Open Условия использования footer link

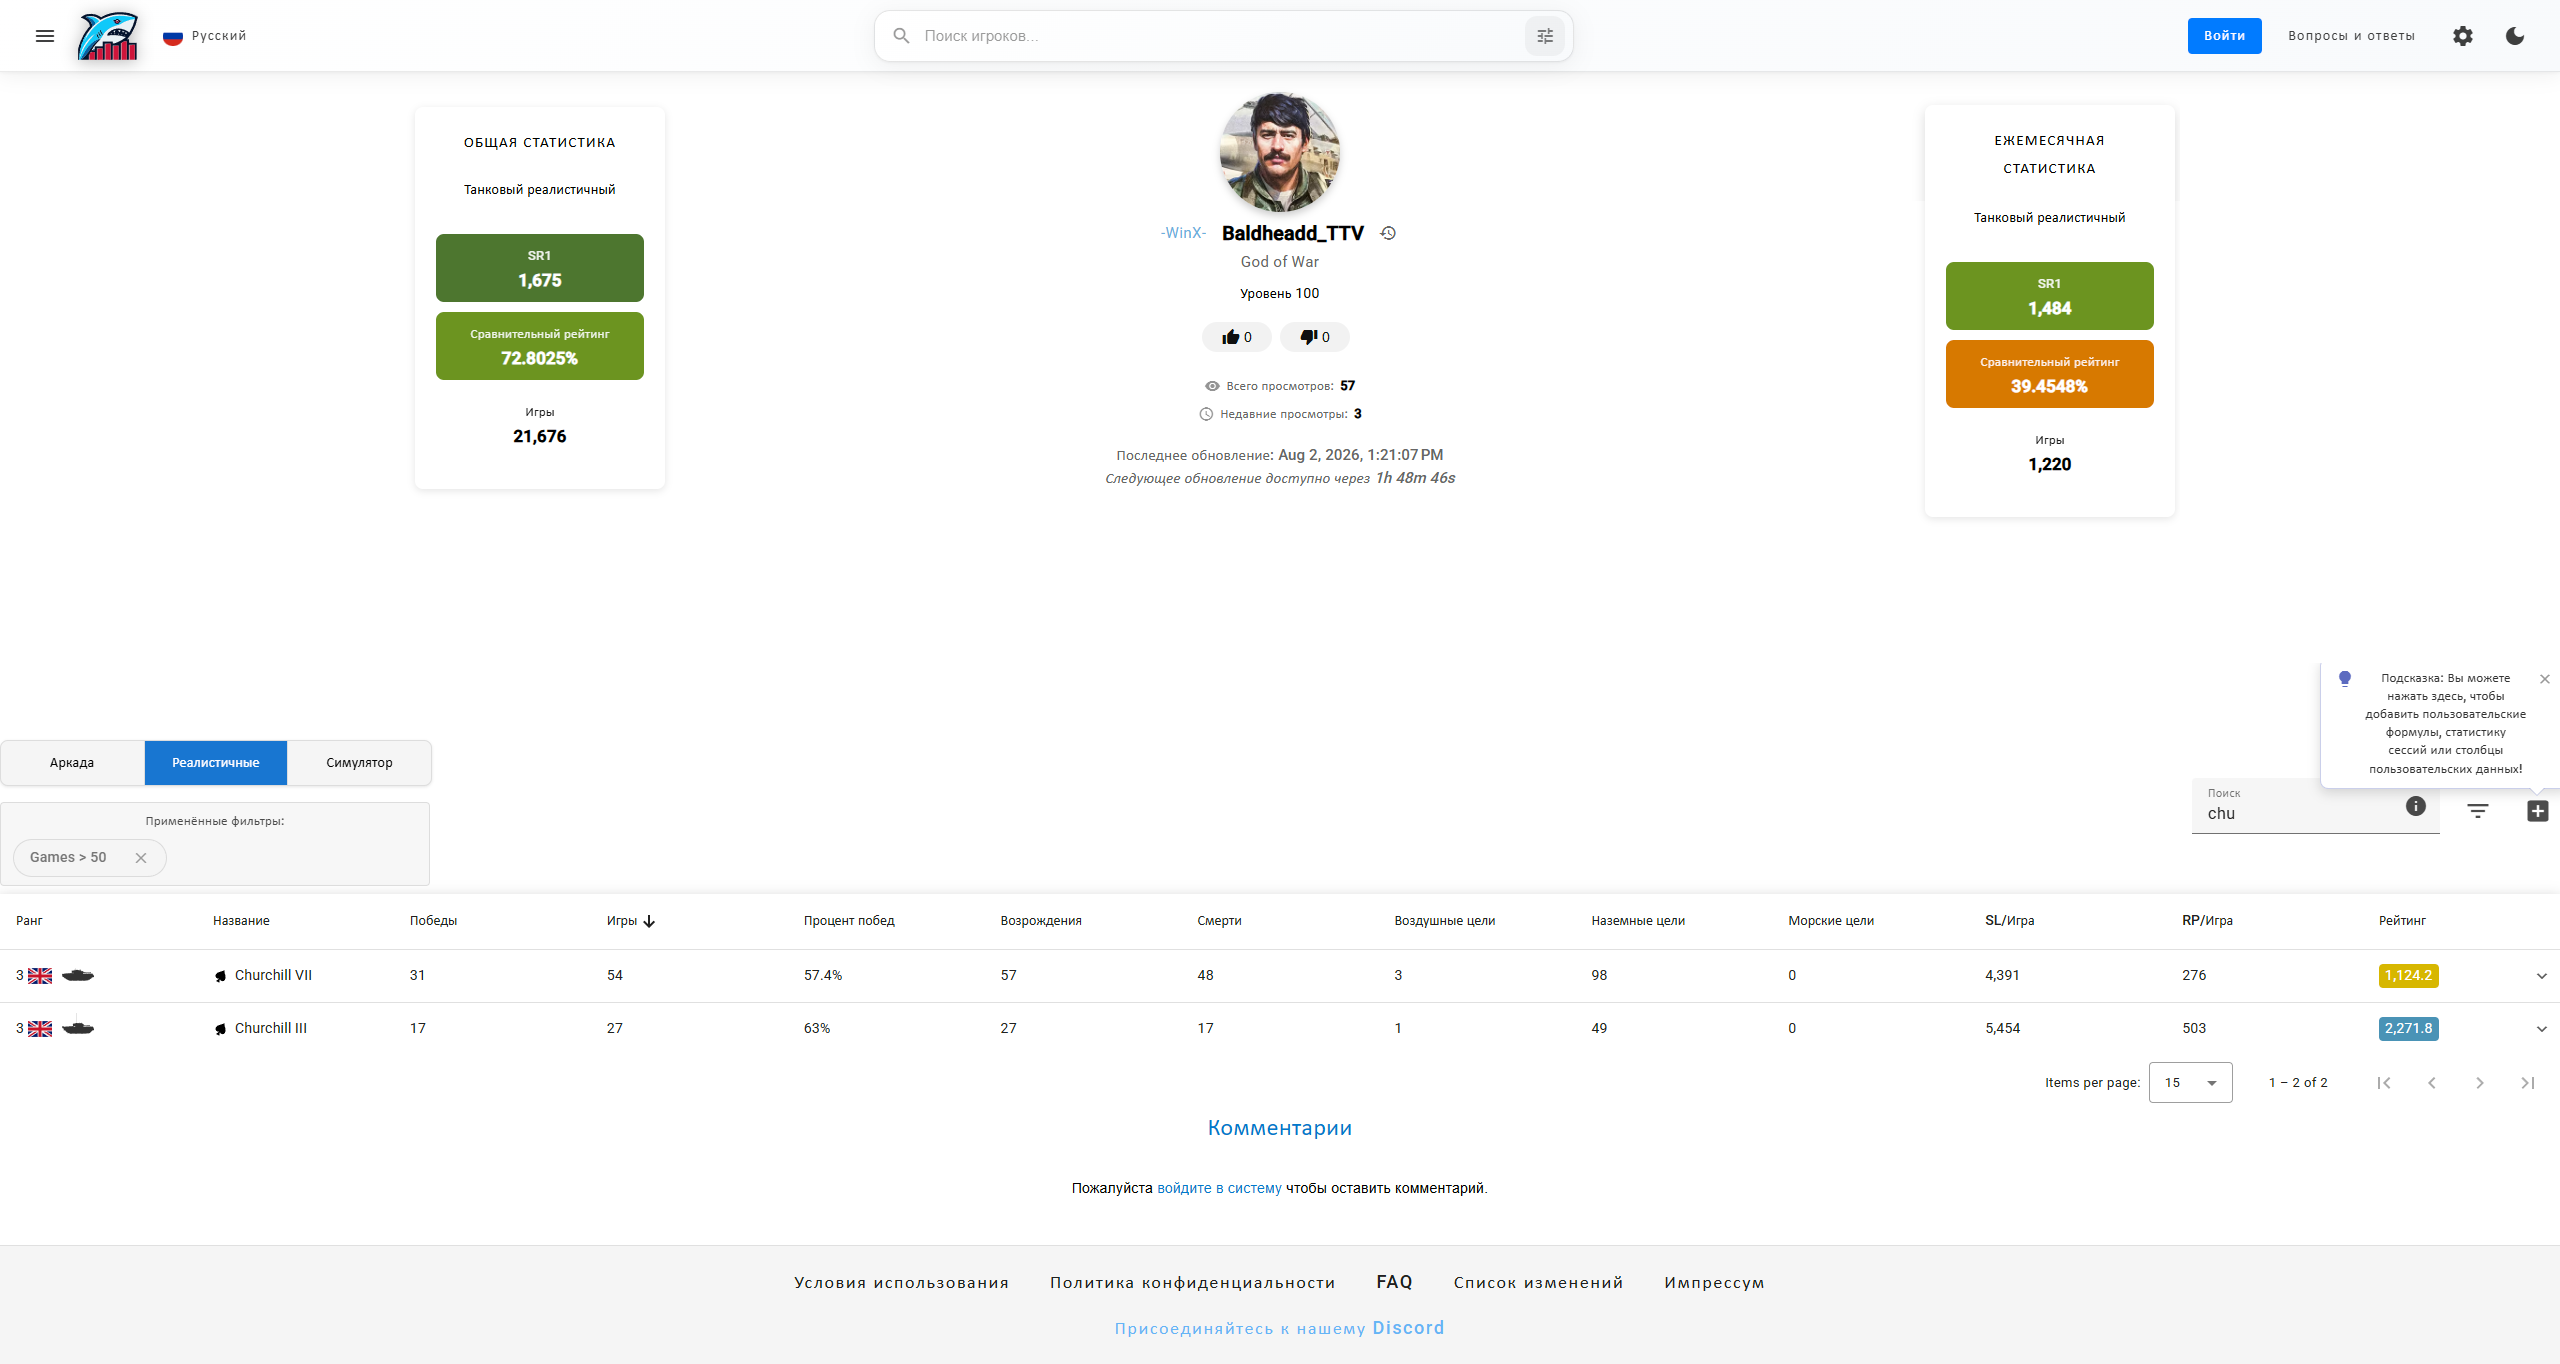point(902,1283)
